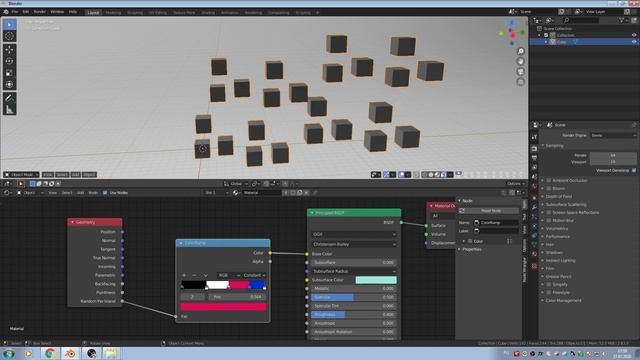Open the Object properties tab icon
Screen dimensions: 640x360
534,198
